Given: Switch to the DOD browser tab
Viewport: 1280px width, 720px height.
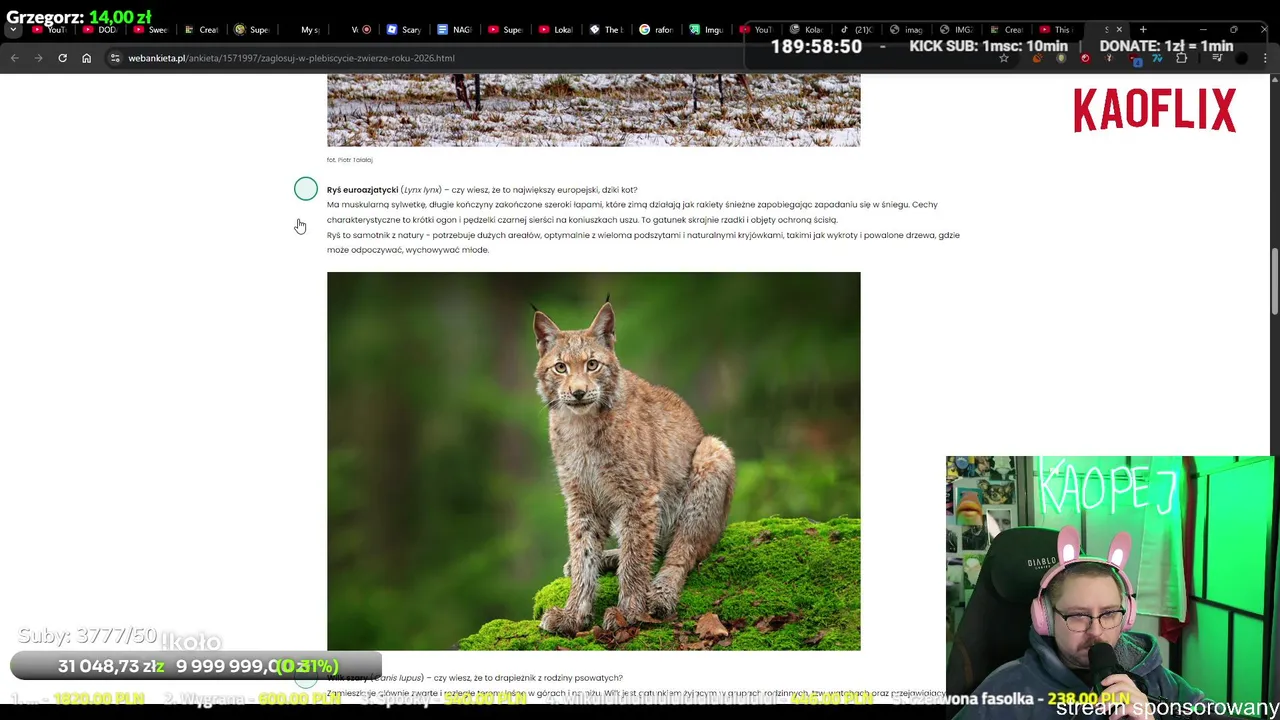Looking at the screenshot, I should tap(98, 30).
